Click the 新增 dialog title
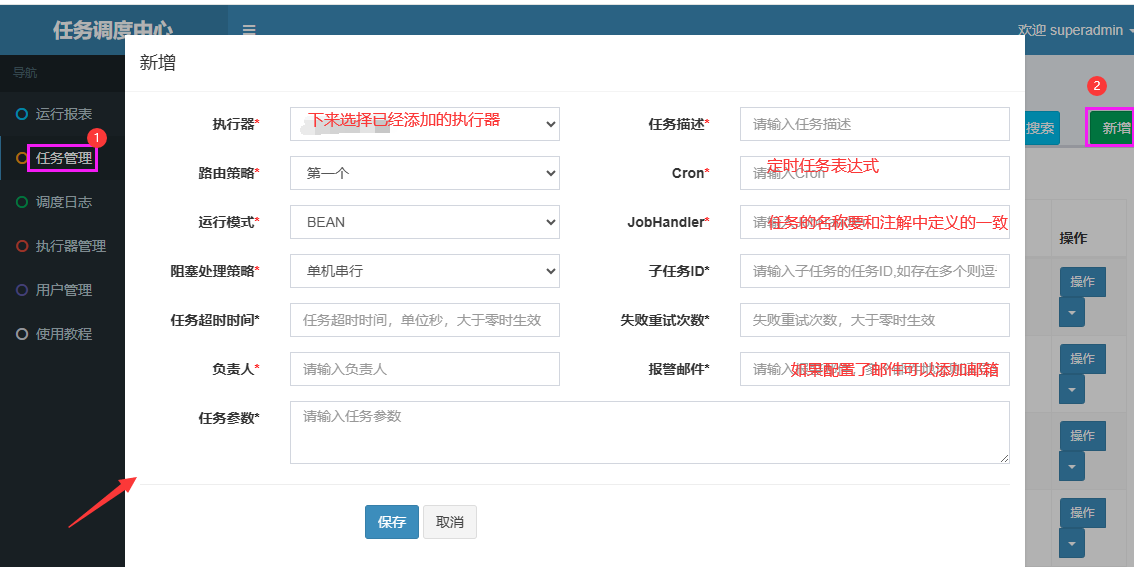Viewport: 1134px width, 567px height. point(158,63)
